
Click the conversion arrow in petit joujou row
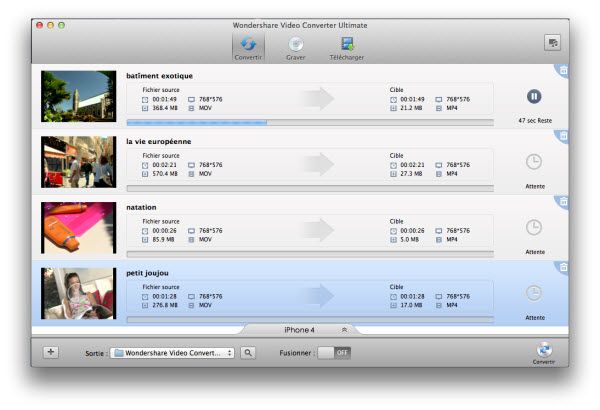[x=319, y=296]
